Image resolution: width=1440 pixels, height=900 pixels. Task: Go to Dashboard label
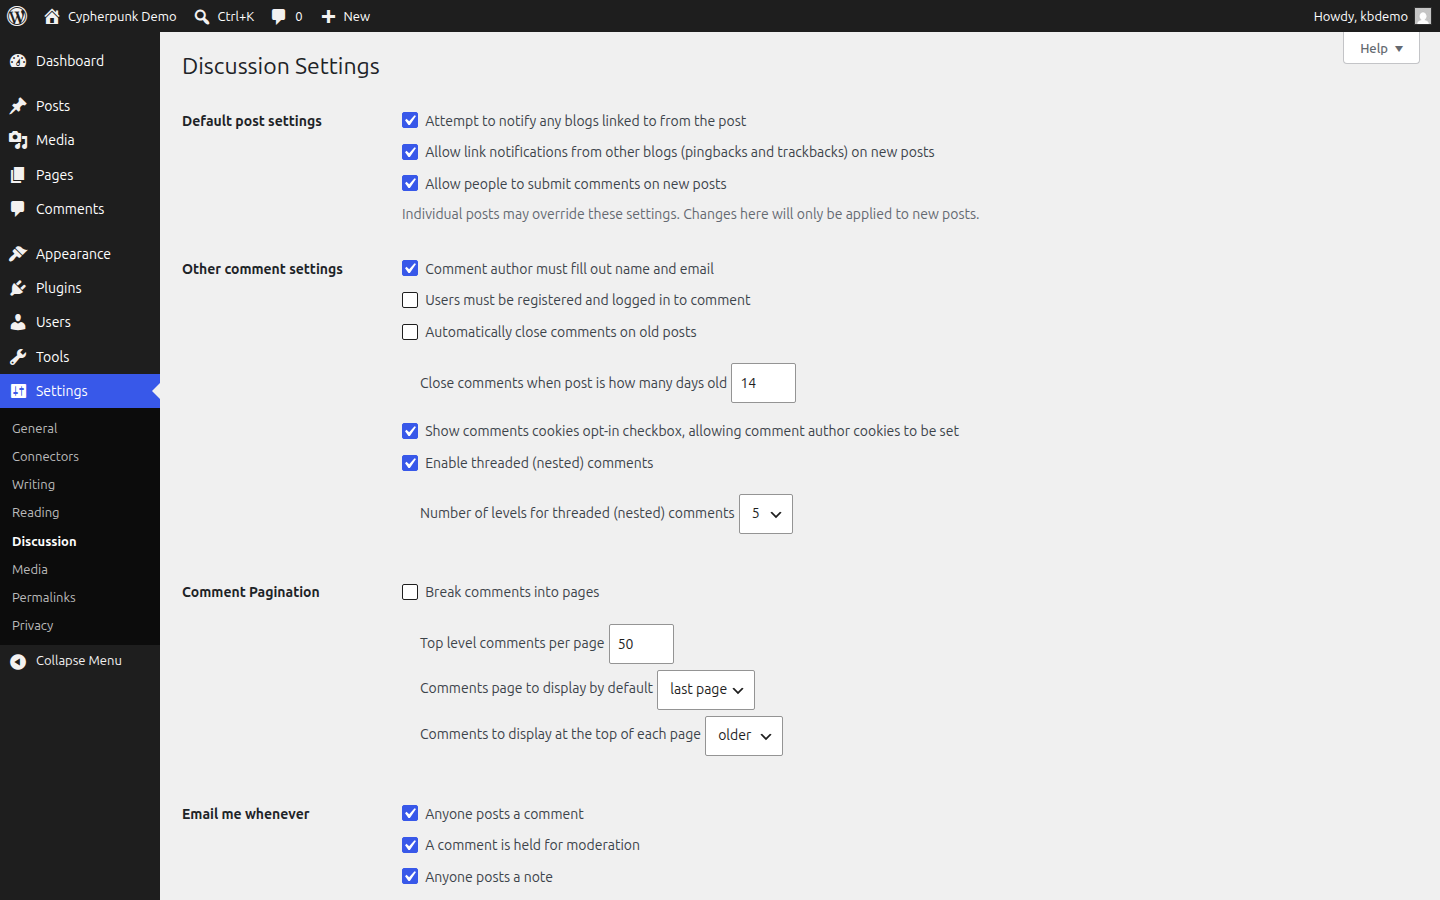click(x=70, y=61)
